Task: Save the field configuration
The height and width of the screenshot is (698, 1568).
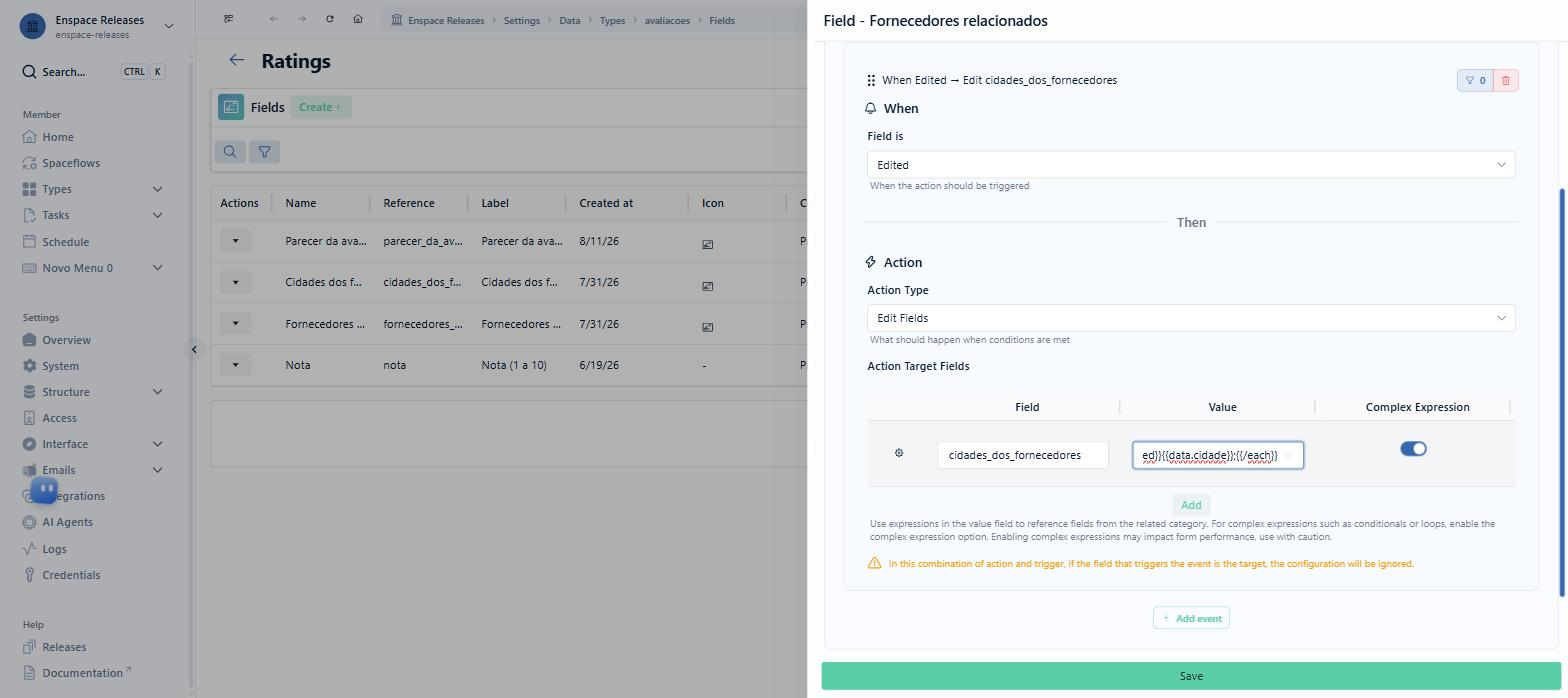Action: pos(1191,676)
